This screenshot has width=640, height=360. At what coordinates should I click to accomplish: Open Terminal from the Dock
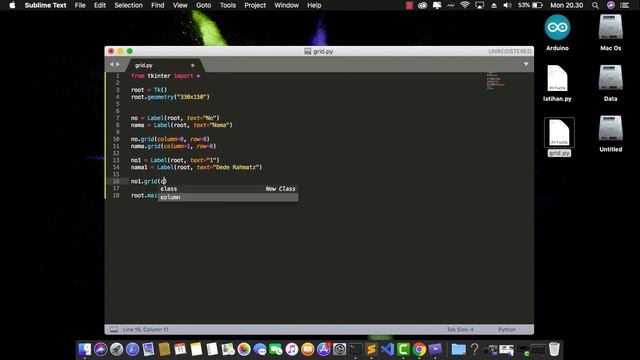[355, 350]
